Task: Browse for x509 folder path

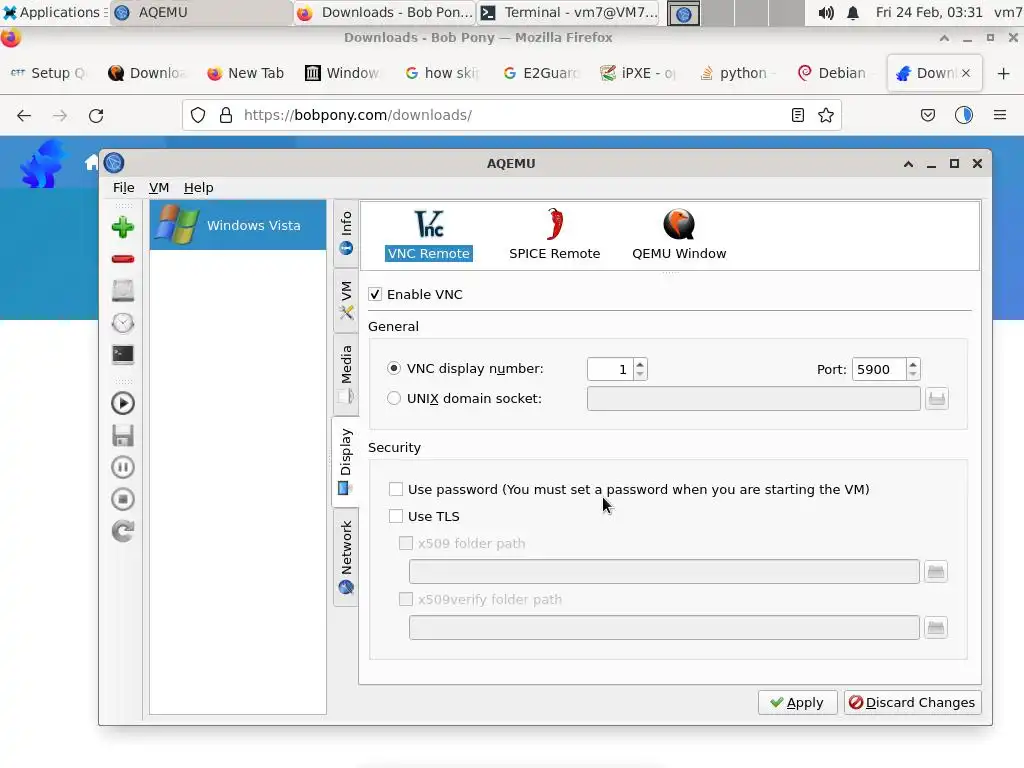Action: [936, 572]
